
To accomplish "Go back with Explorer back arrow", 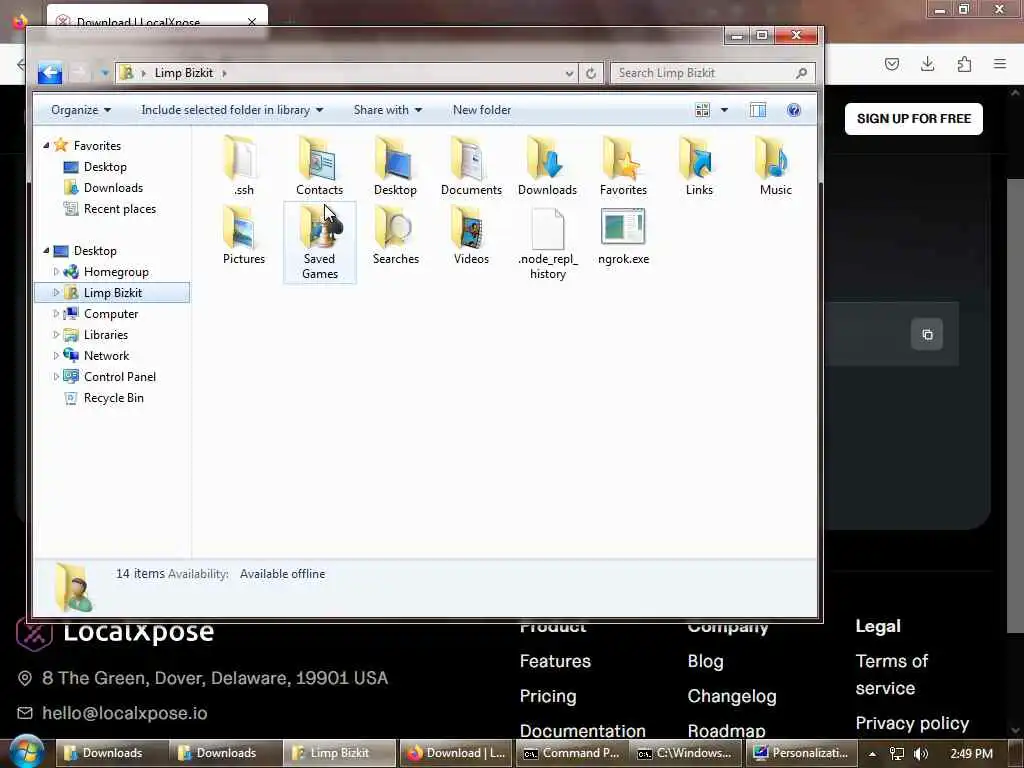I will coord(50,72).
